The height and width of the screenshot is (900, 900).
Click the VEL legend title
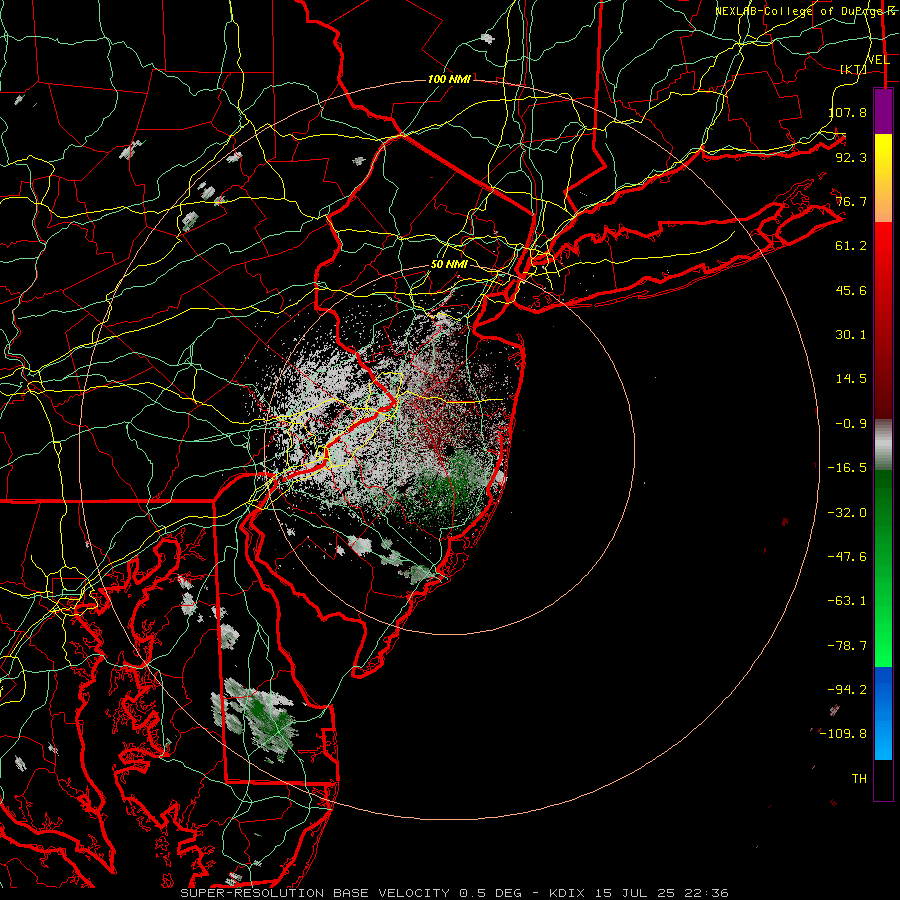point(878,60)
